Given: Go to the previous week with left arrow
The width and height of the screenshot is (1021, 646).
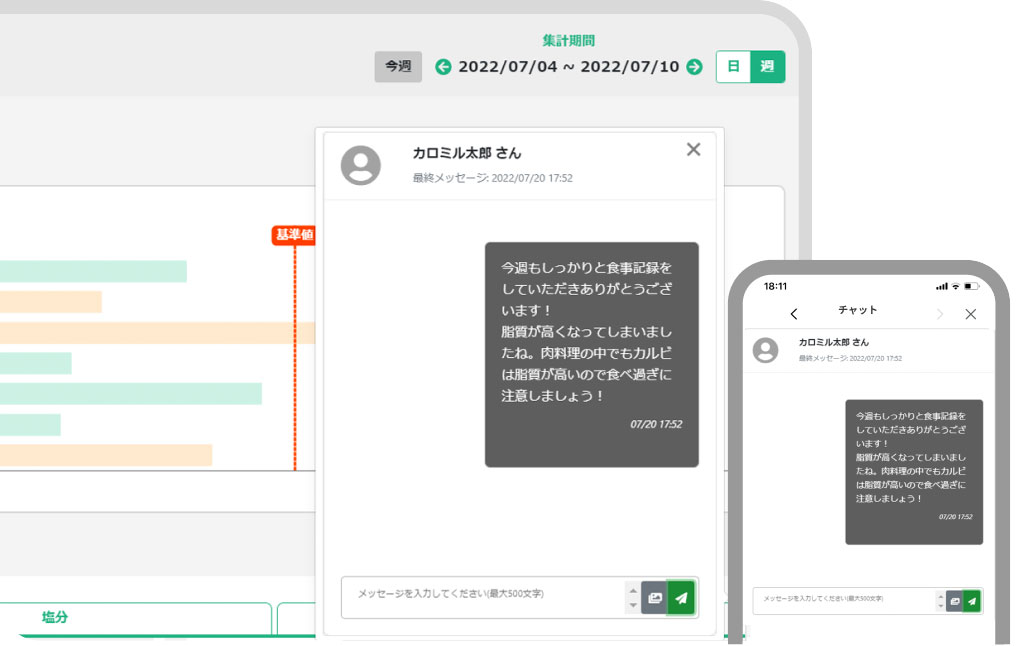Looking at the screenshot, I should pyautogui.click(x=443, y=67).
